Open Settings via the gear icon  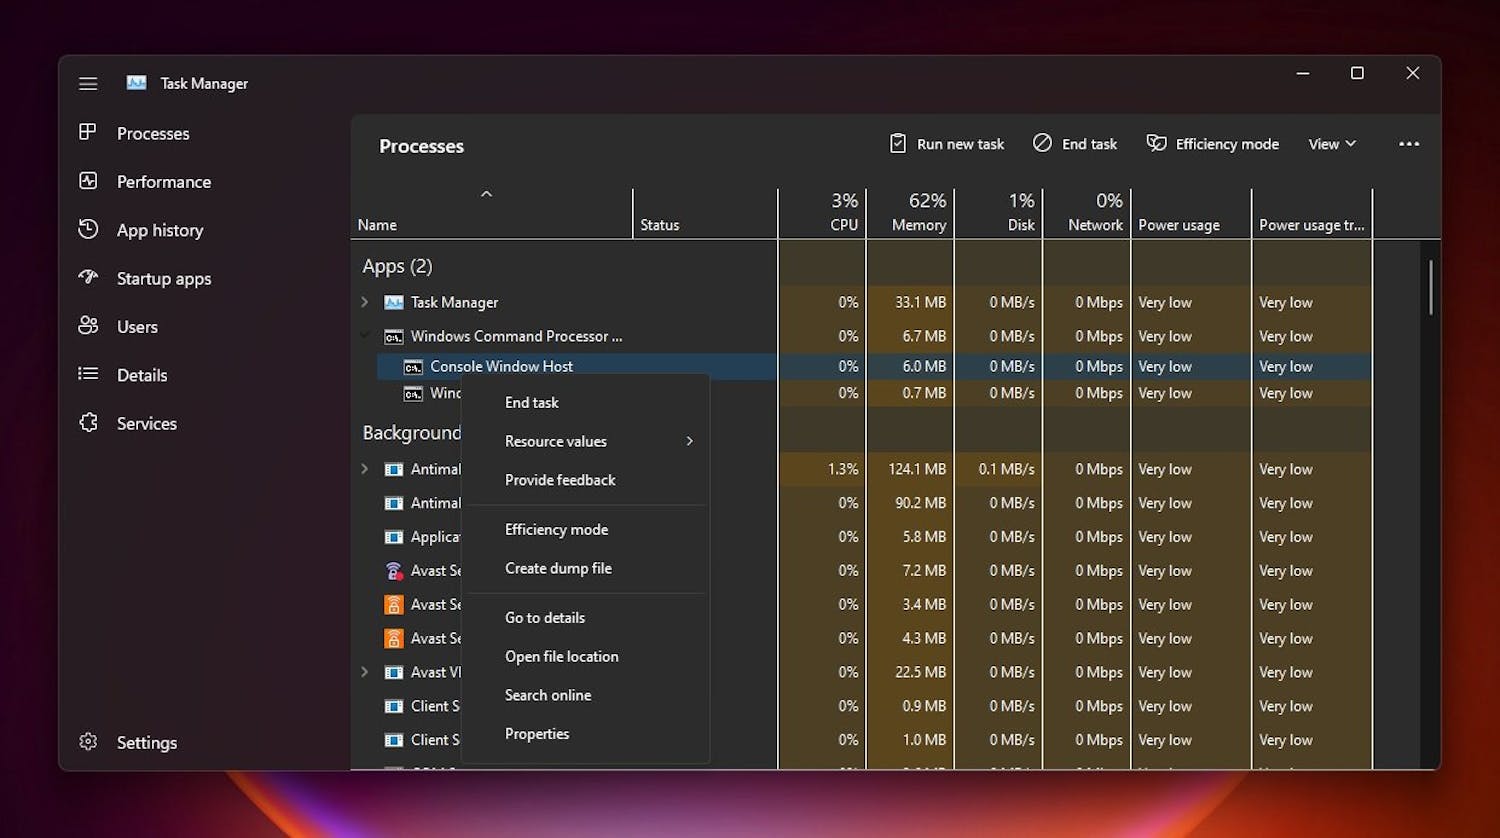click(88, 742)
